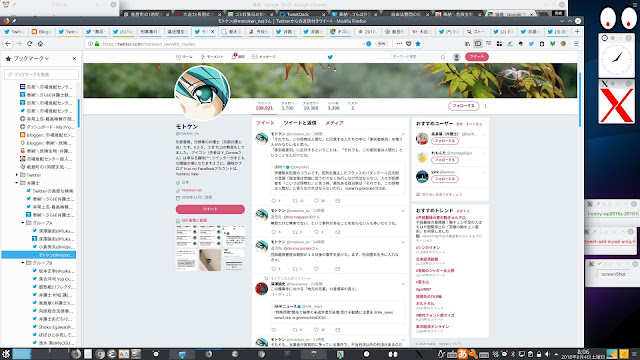Collapse the グループB bookmark folder

23,263
